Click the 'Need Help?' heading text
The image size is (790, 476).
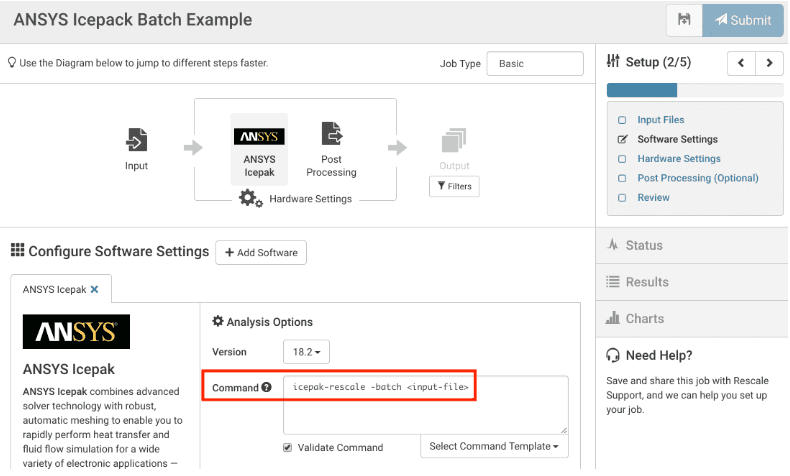pos(659,356)
